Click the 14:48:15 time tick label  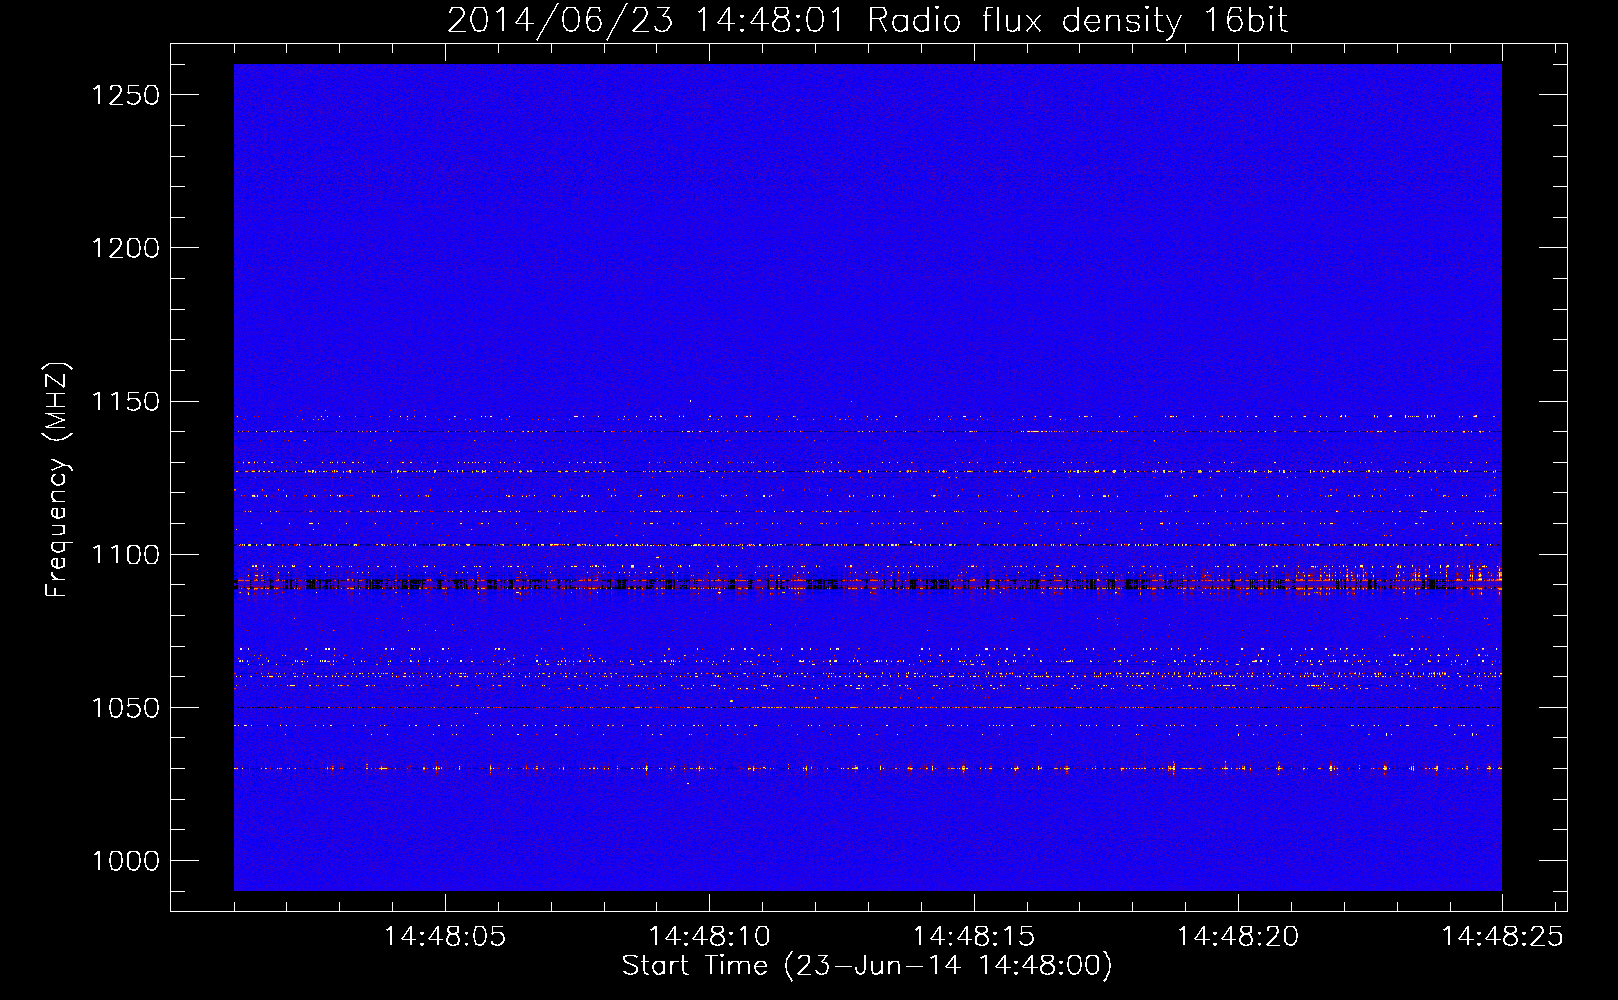click(973, 937)
